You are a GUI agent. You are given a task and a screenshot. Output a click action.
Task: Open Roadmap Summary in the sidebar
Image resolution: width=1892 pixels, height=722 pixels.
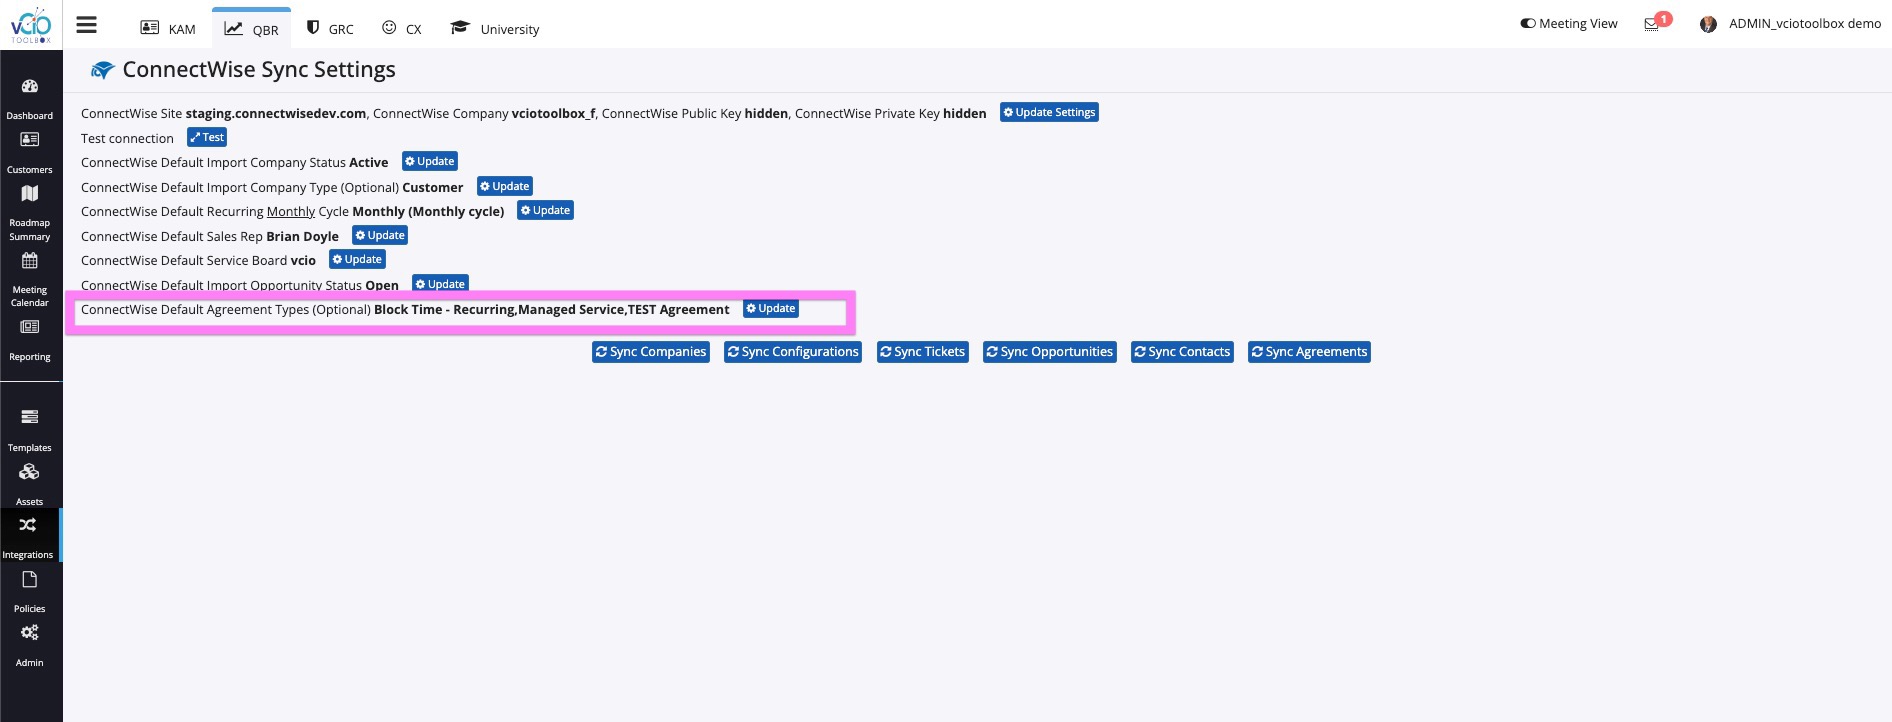(x=30, y=213)
